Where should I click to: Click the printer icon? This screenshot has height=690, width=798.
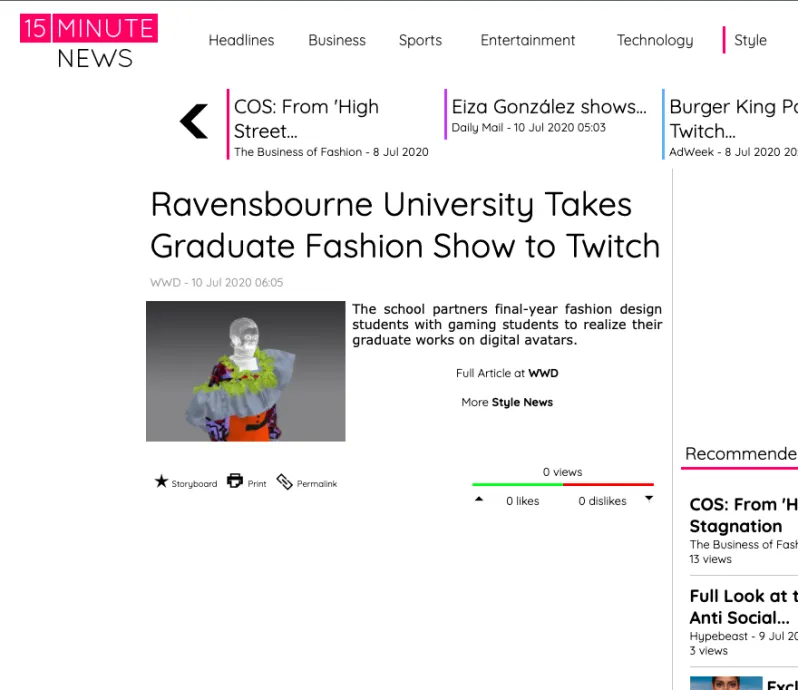(235, 481)
